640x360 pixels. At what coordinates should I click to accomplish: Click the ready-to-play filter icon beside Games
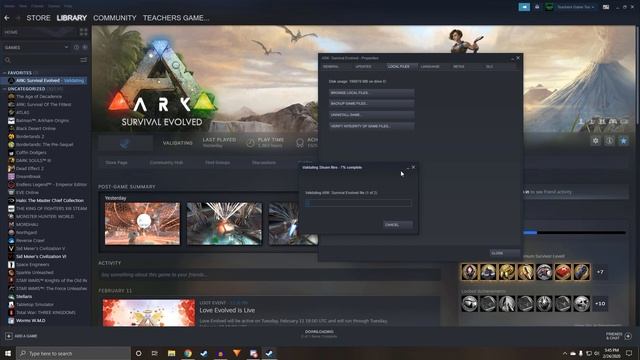[85, 47]
